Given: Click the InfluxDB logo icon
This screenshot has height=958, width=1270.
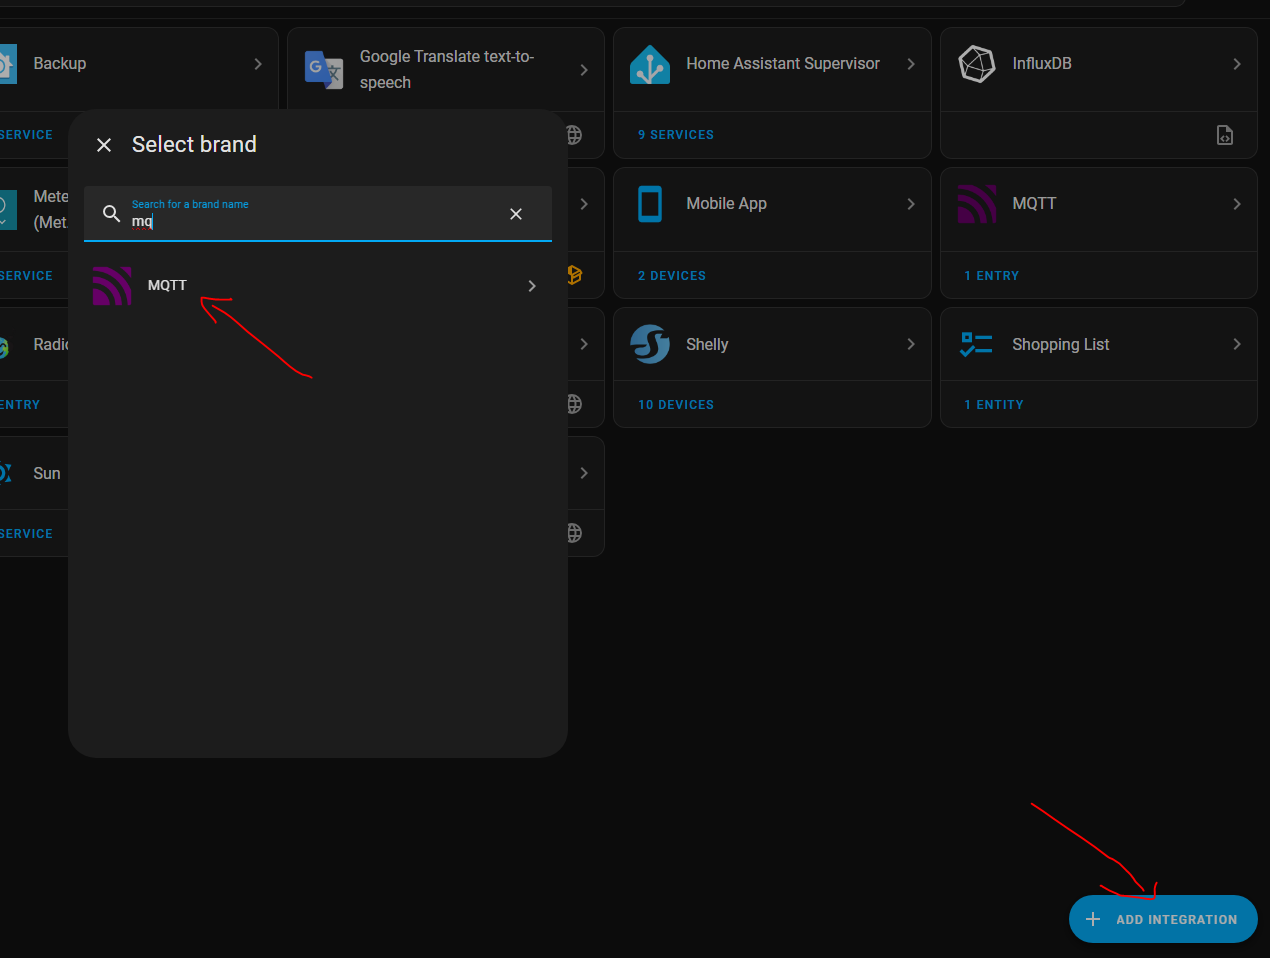Looking at the screenshot, I should tap(977, 64).
